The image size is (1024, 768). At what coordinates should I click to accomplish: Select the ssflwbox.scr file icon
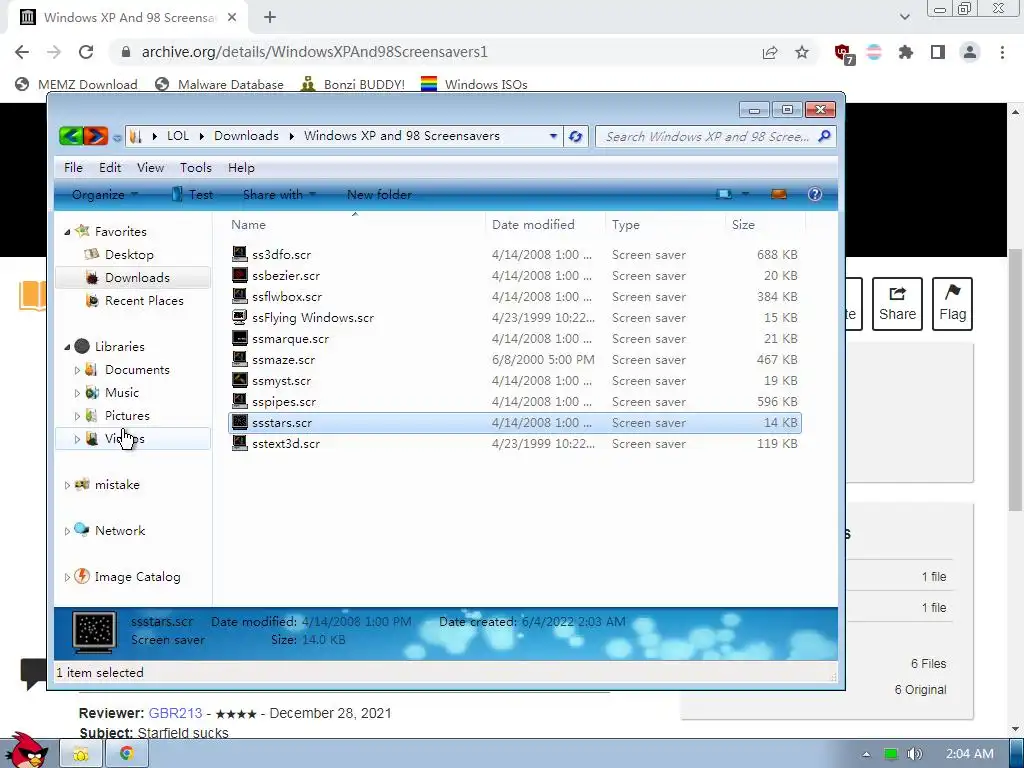click(x=240, y=296)
